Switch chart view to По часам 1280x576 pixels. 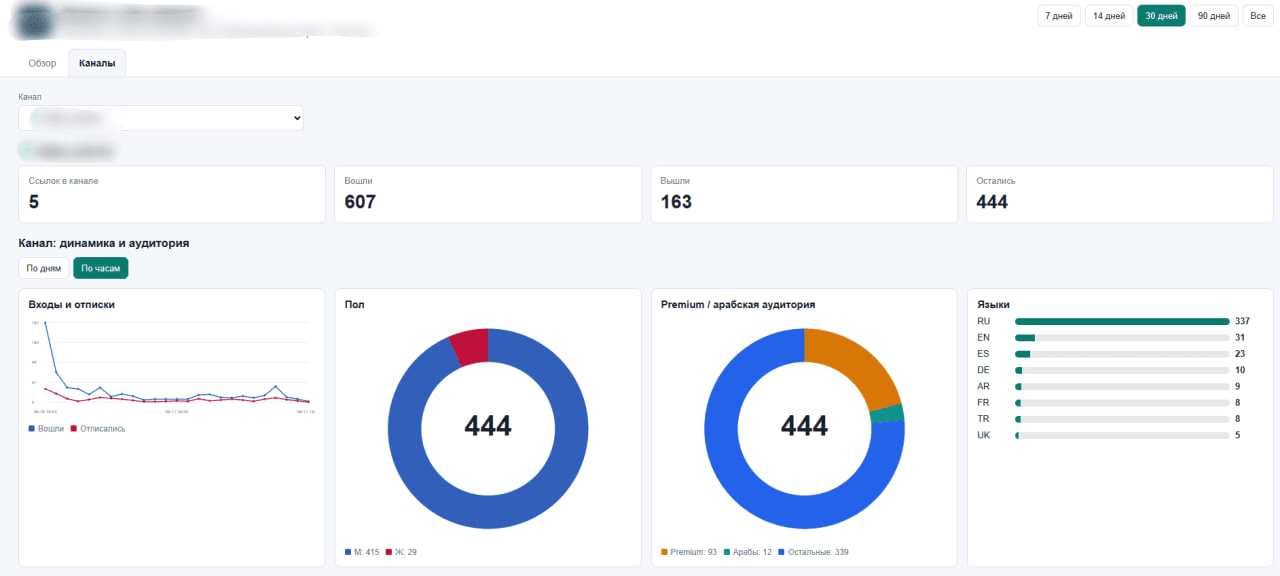[x=100, y=268]
